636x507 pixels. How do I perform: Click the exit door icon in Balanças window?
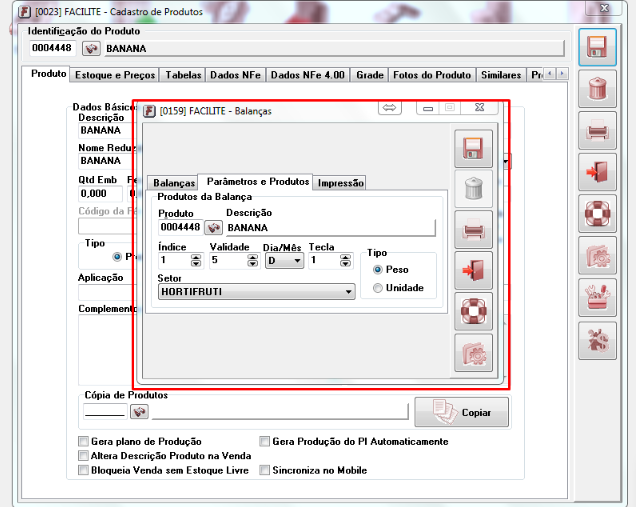coord(473,271)
